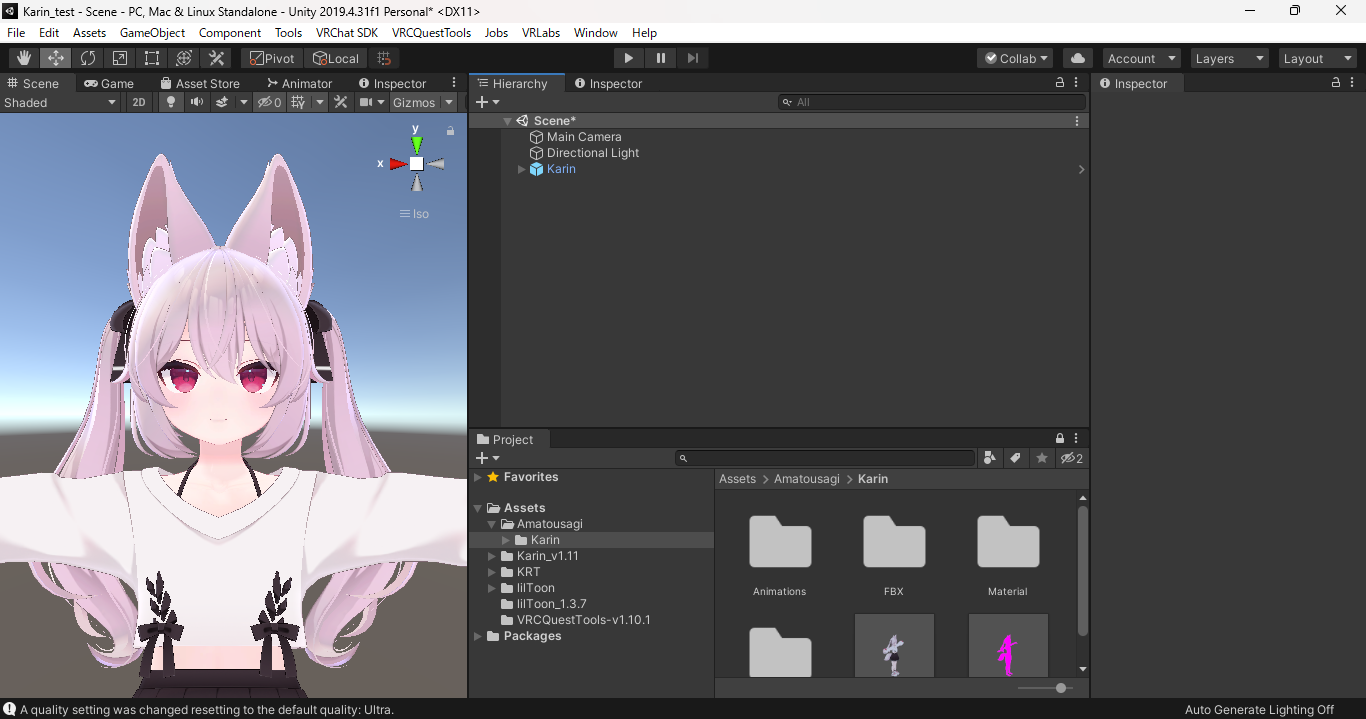The image size is (1366, 719).
Task: Toggle scene effects like skybox
Action: pos(222,102)
